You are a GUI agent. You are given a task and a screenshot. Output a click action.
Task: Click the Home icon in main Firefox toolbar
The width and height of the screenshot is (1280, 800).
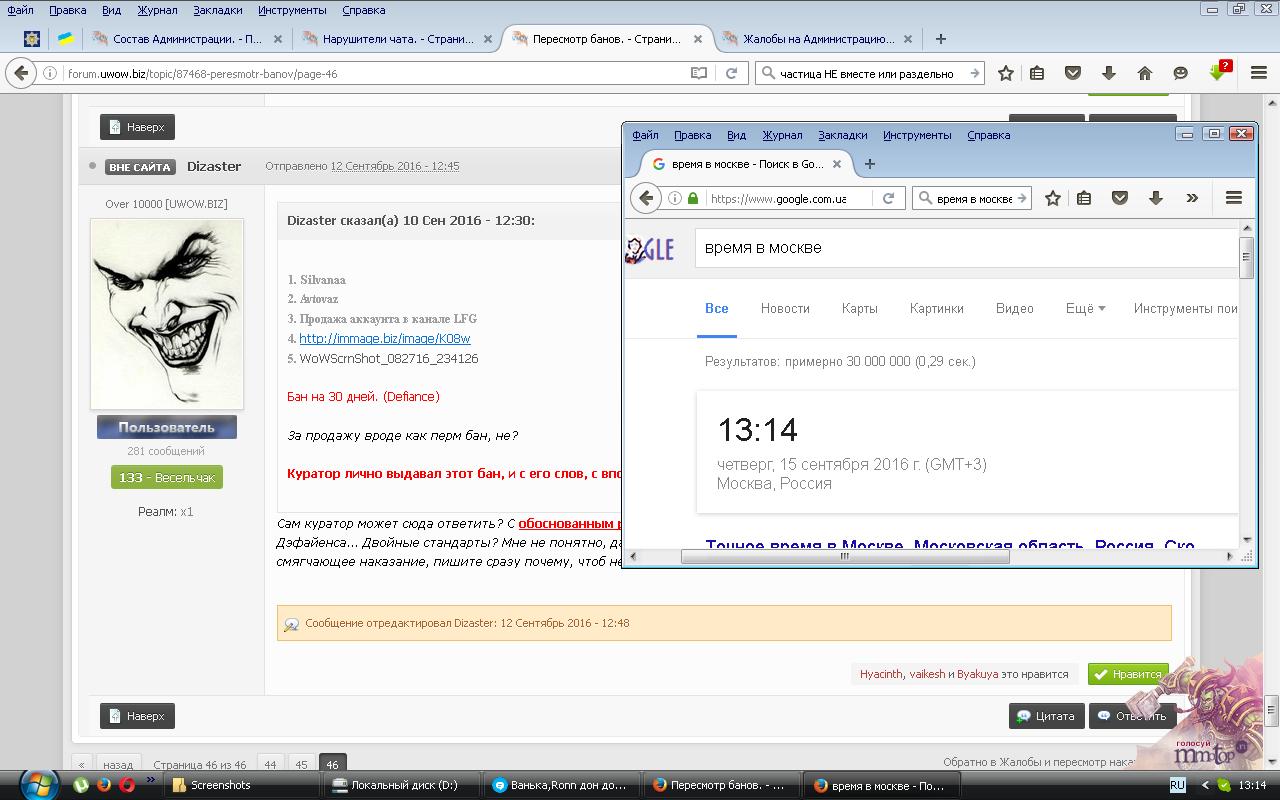pyautogui.click(x=1145, y=73)
